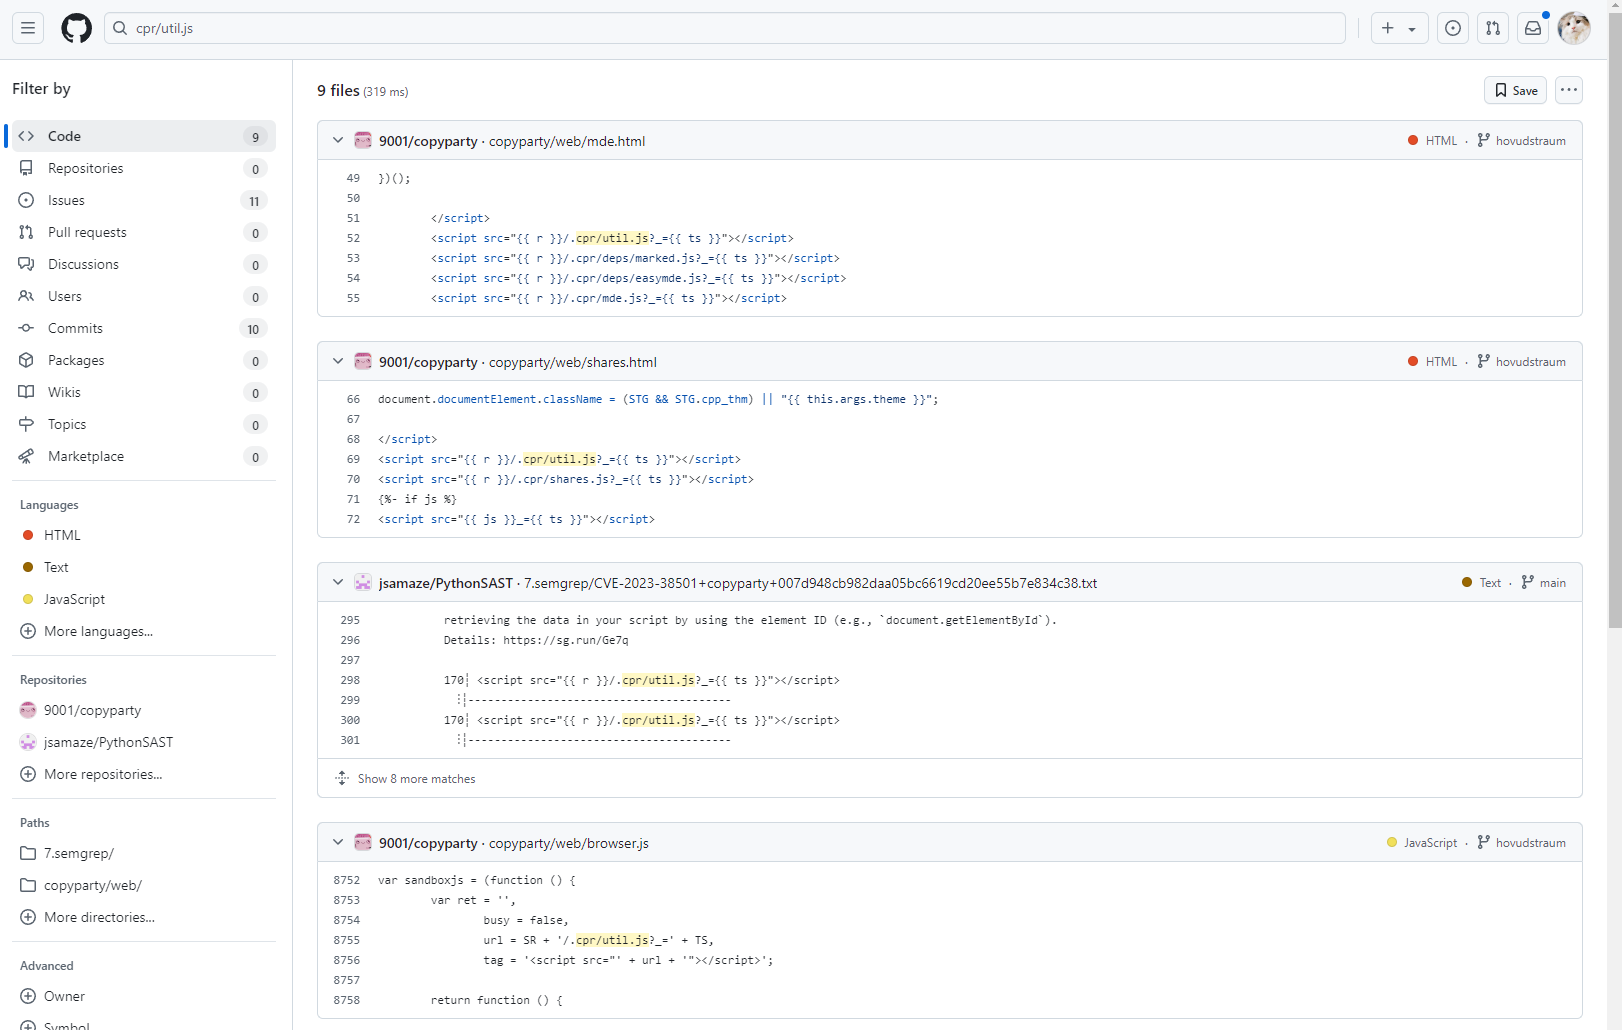Collapse the shares.html result card
This screenshot has height=1030, width=1622.
(x=338, y=361)
